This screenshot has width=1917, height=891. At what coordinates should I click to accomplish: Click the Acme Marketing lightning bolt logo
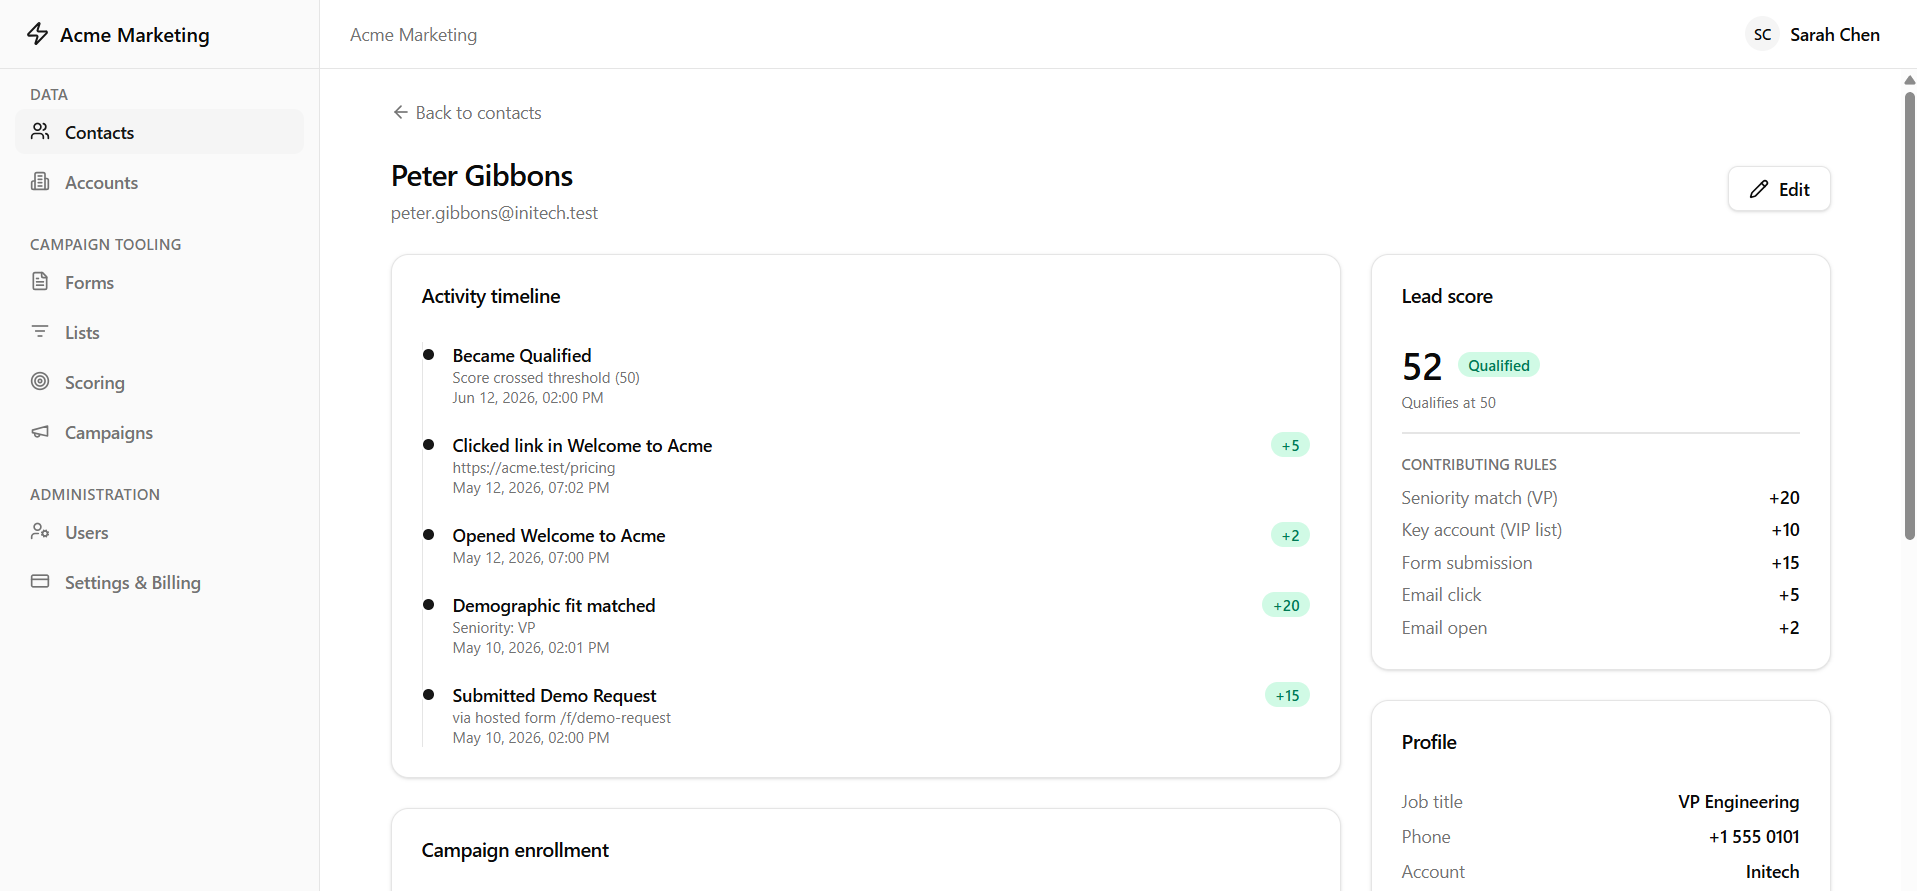37,34
